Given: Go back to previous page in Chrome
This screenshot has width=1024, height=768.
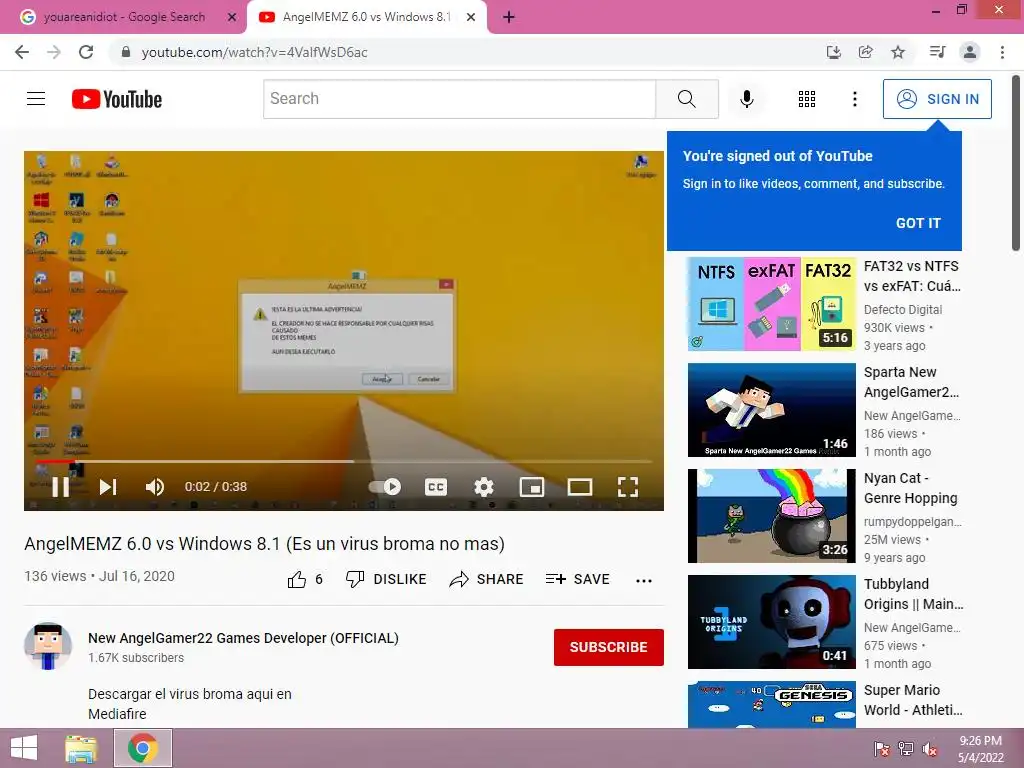Looking at the screenshot, I should point(22,52).
